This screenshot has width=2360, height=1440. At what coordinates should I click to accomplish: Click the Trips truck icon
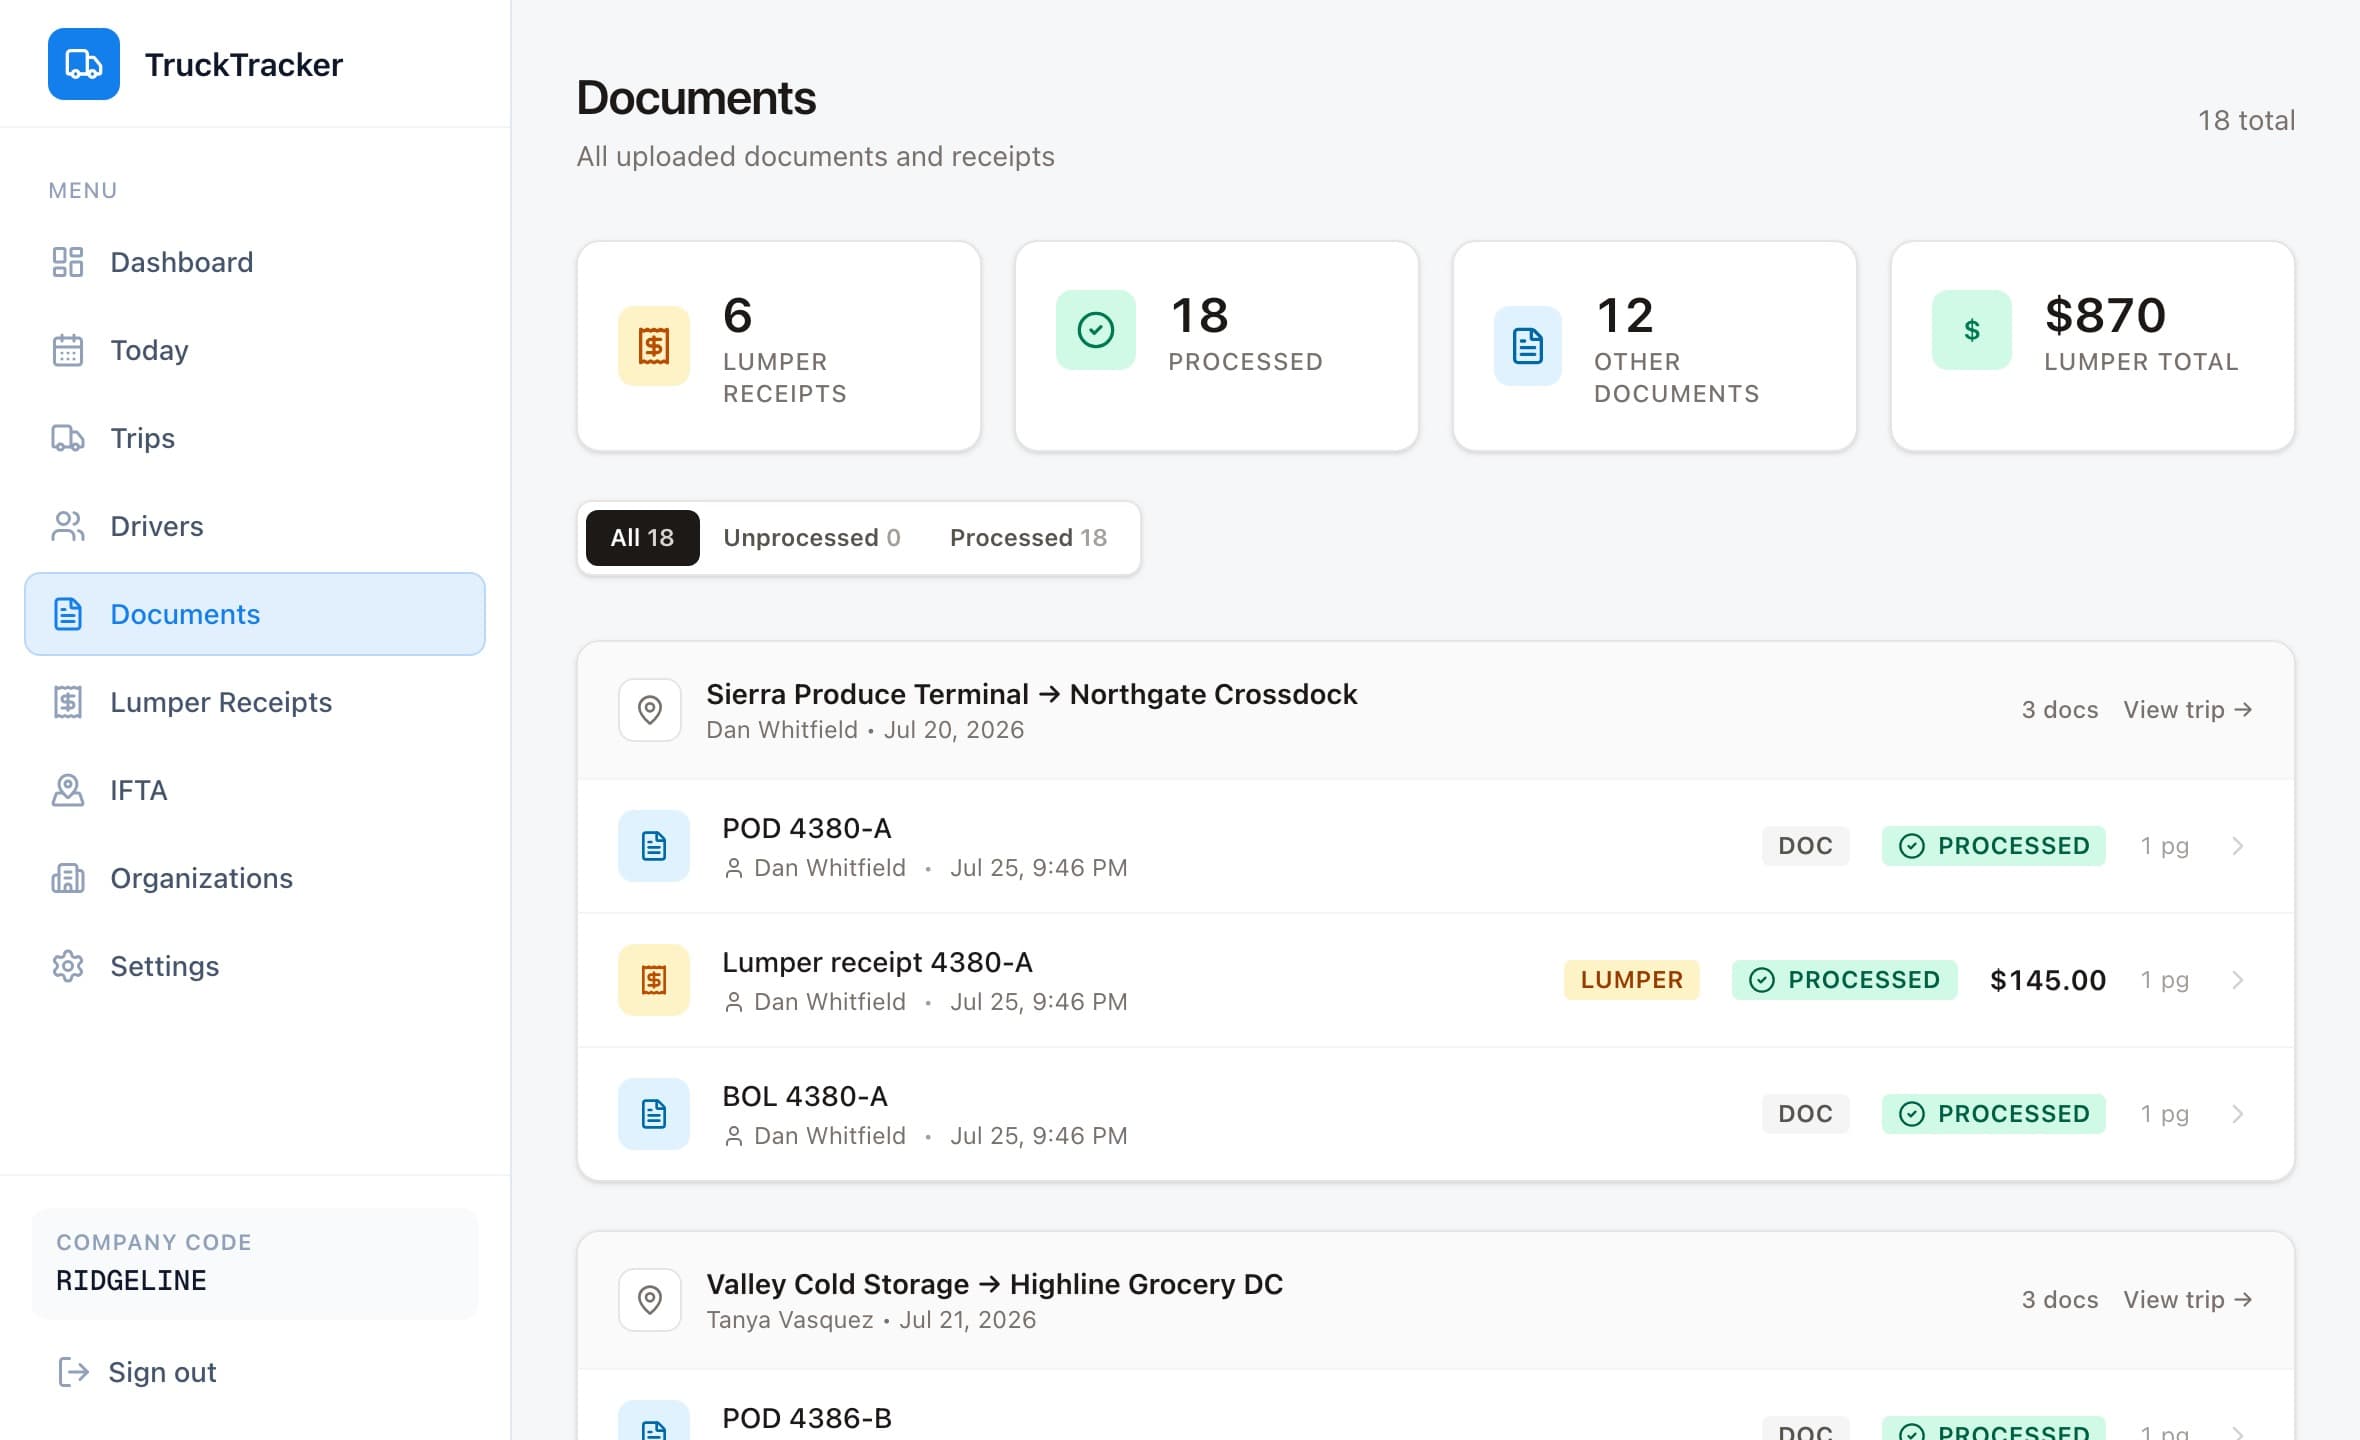click(67, 438)
